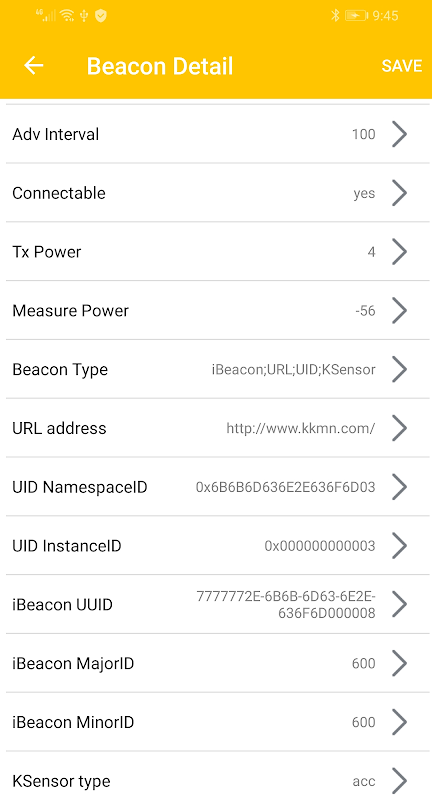Tap the back arrow icon
This screenshot has height=800, width=432.
click(34, 65)
